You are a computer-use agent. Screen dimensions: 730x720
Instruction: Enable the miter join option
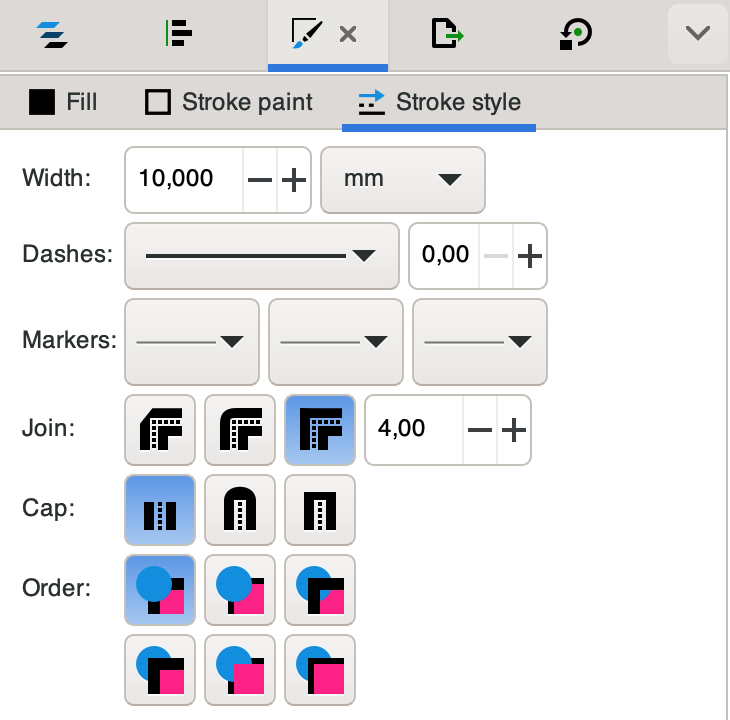[x=319, y=429]
